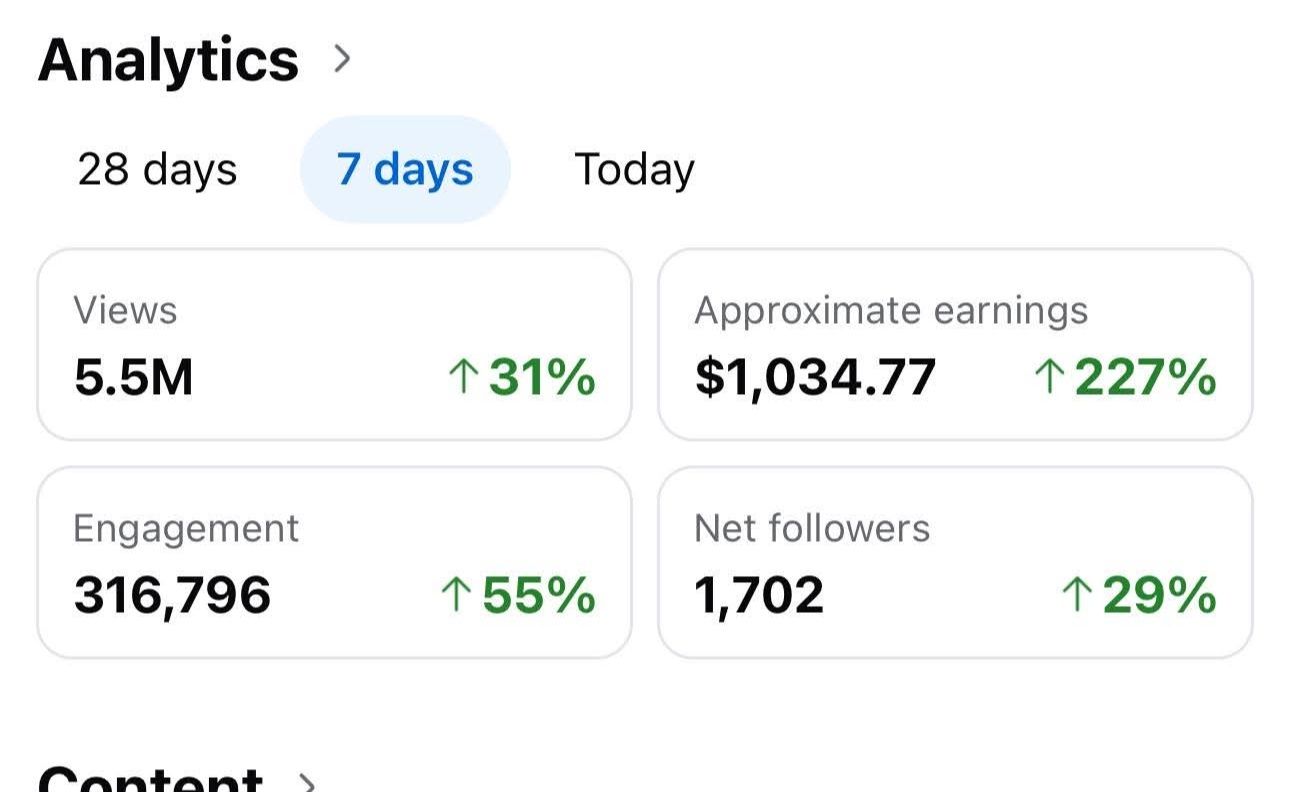Click the up arrow beside 55%

pyautogui.click(x=455, y=595)
